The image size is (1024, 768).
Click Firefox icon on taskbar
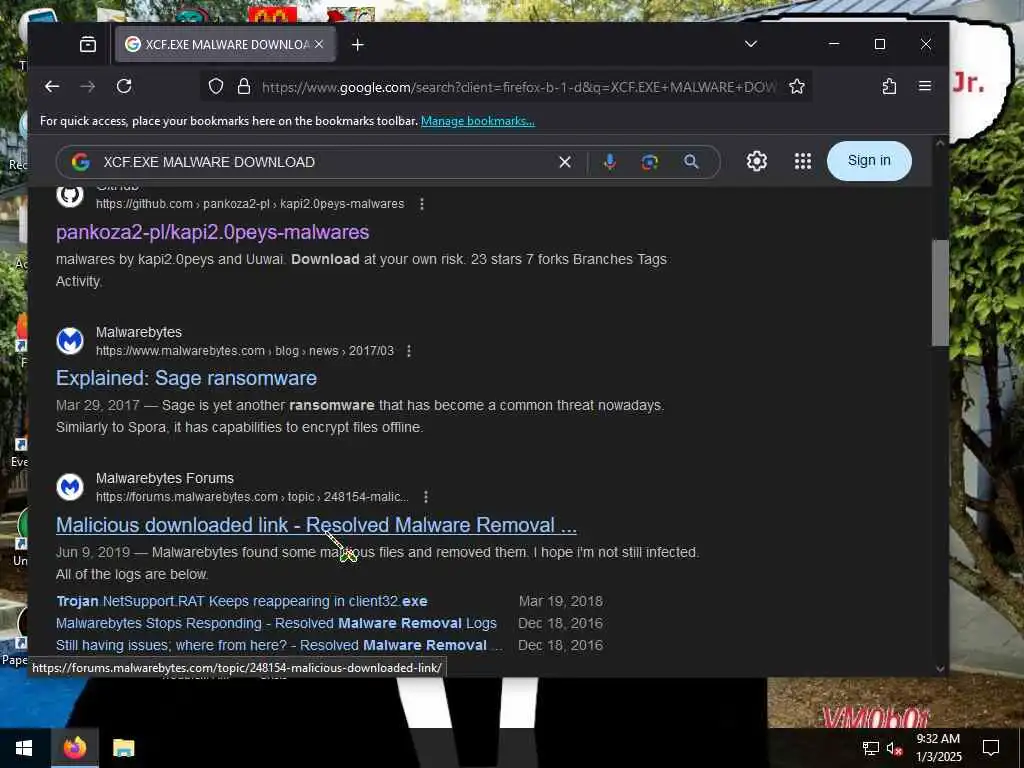[x=74, y=748]
